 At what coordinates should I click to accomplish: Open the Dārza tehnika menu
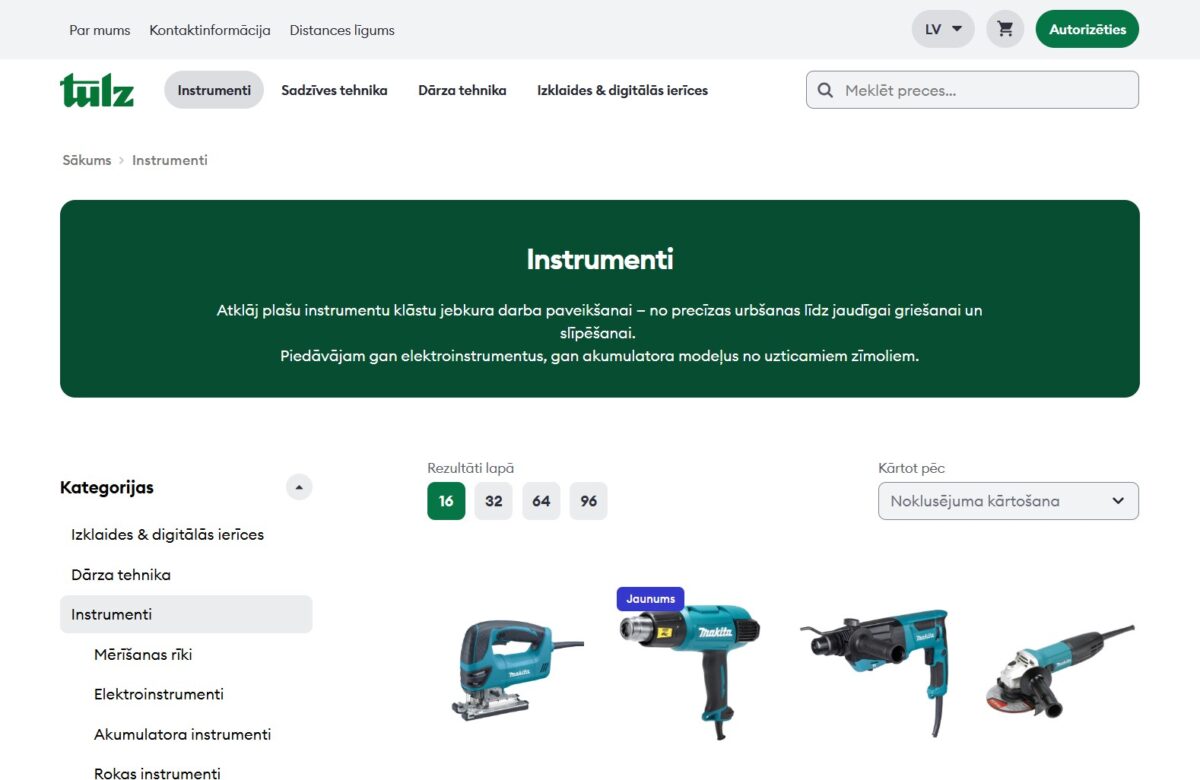[x=462, y=90]
